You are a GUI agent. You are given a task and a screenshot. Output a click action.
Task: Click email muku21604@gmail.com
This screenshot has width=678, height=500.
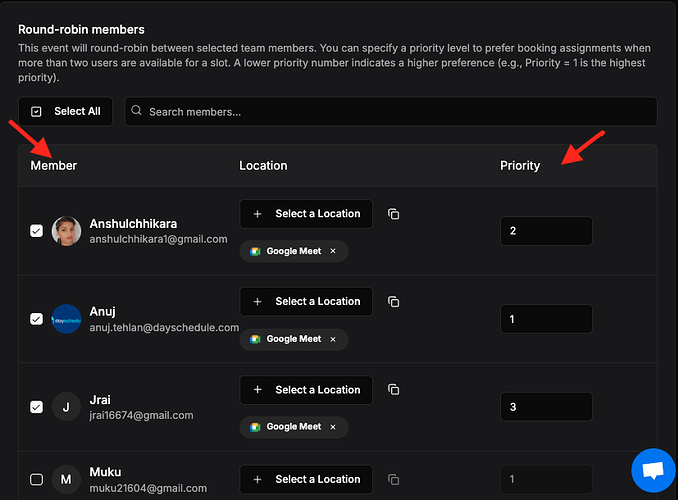(148, 488)
